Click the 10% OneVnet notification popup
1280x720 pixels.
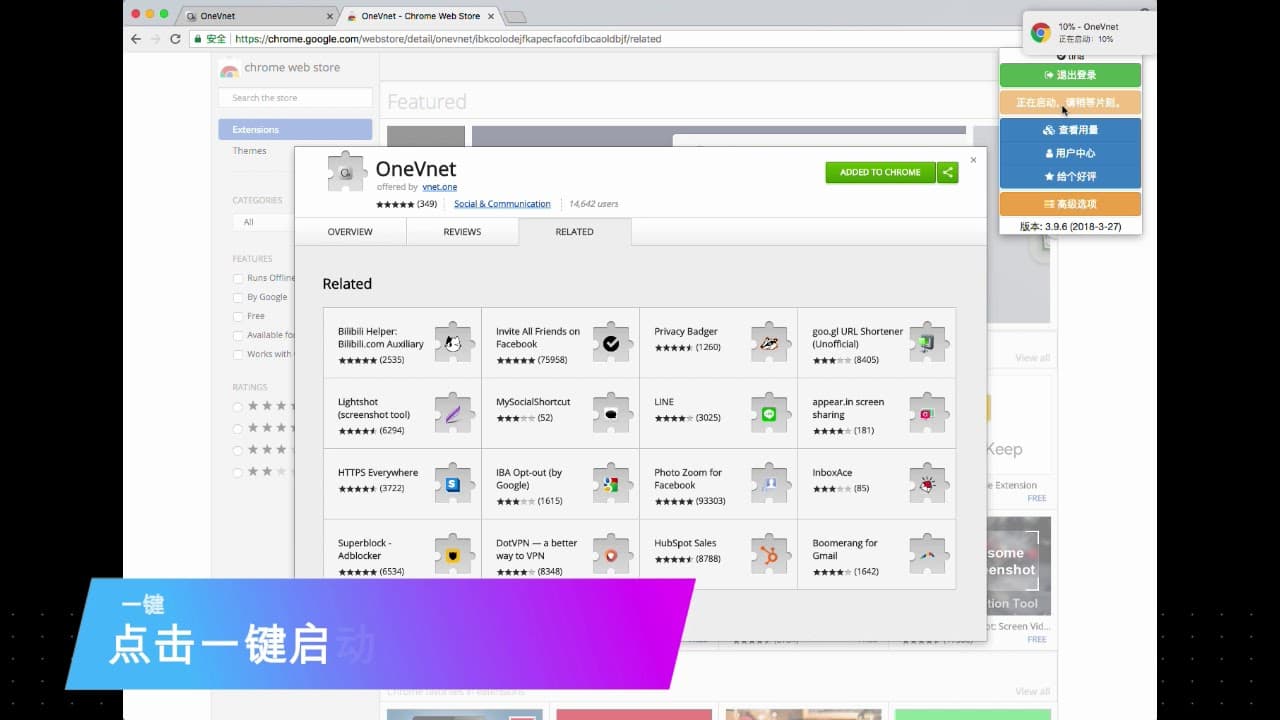click(1090, 33)
